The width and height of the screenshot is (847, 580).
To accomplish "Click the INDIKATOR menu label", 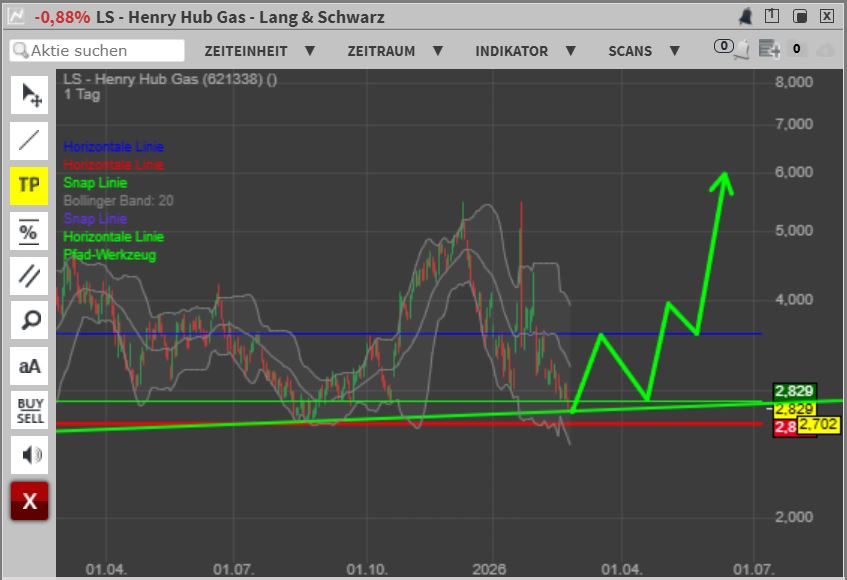I will pos(512,51).
